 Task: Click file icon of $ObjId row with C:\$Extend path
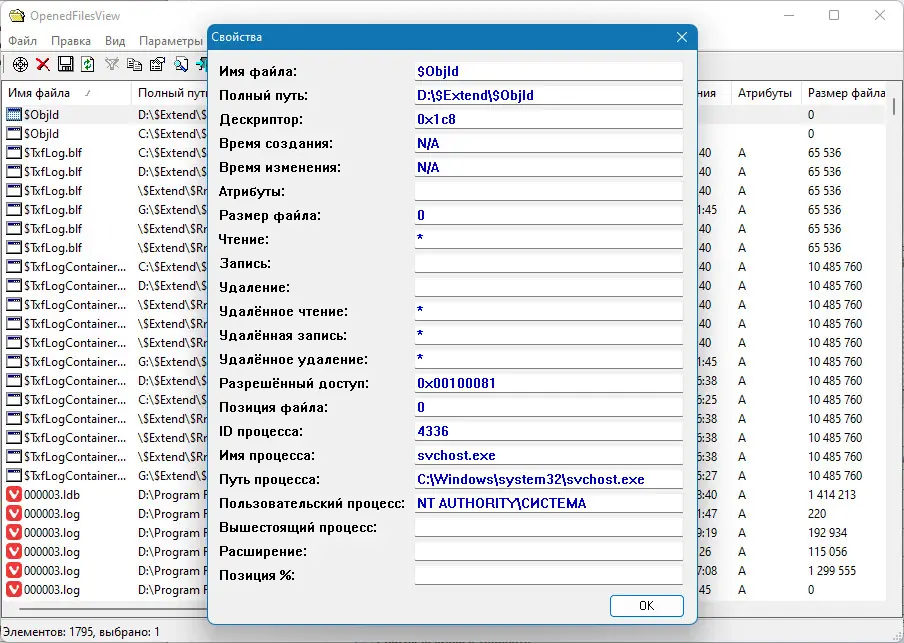tap(14, 133)
